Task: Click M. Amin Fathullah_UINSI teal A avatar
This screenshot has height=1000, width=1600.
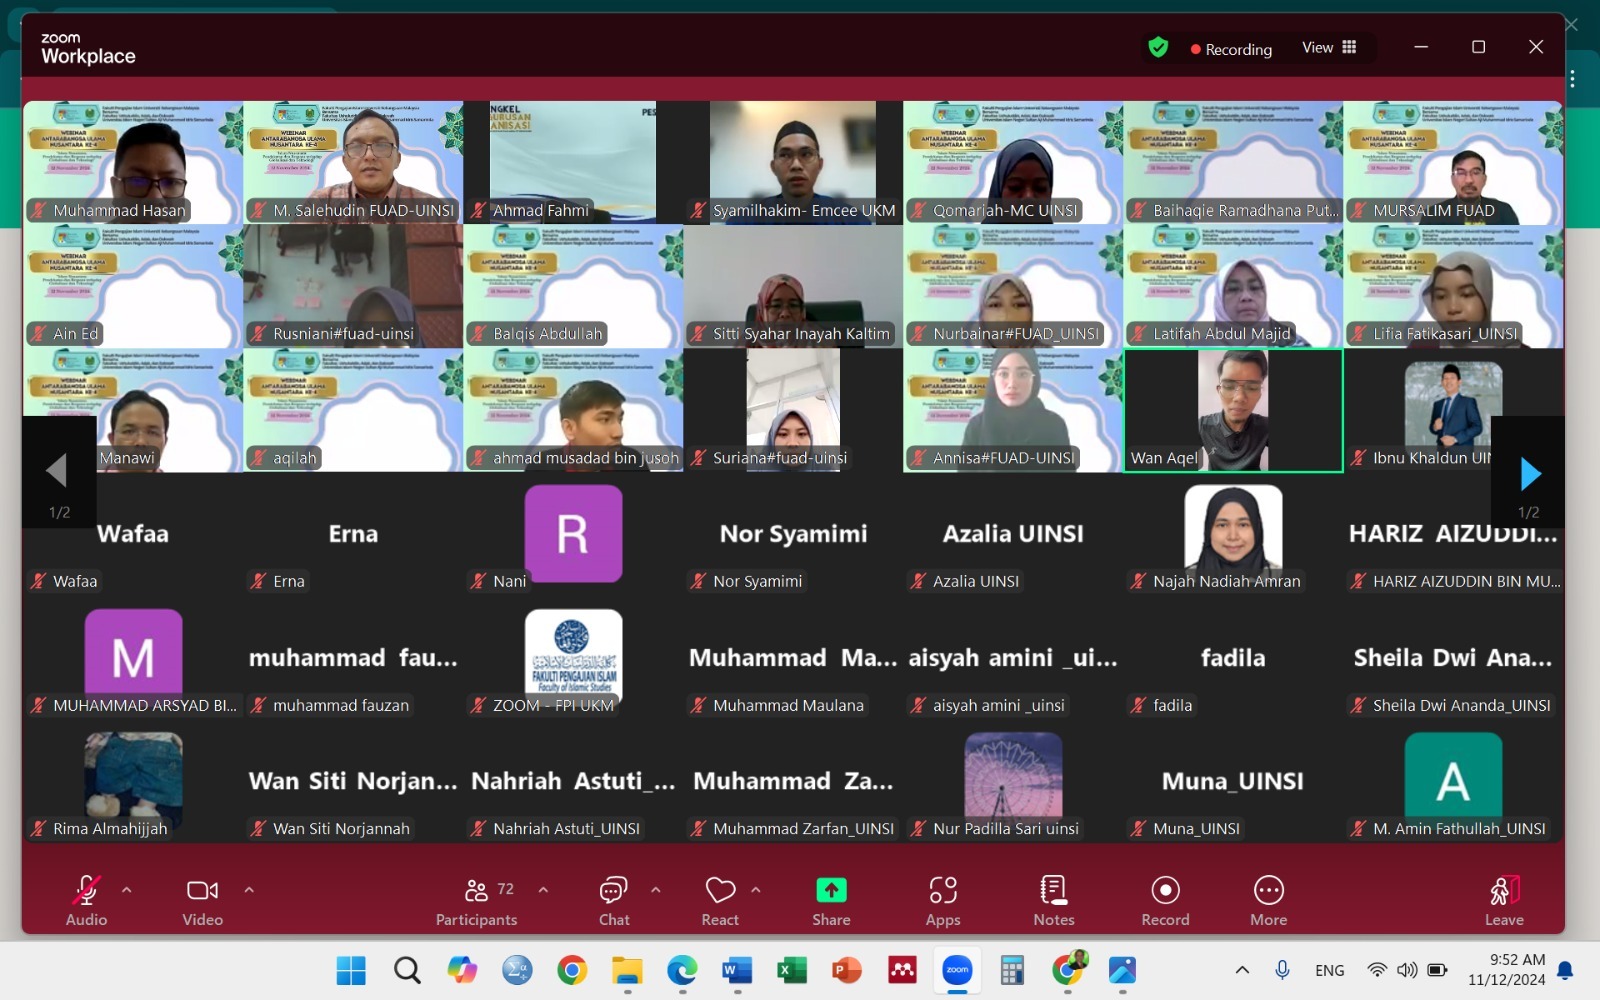Action: tap(1453, 781)
